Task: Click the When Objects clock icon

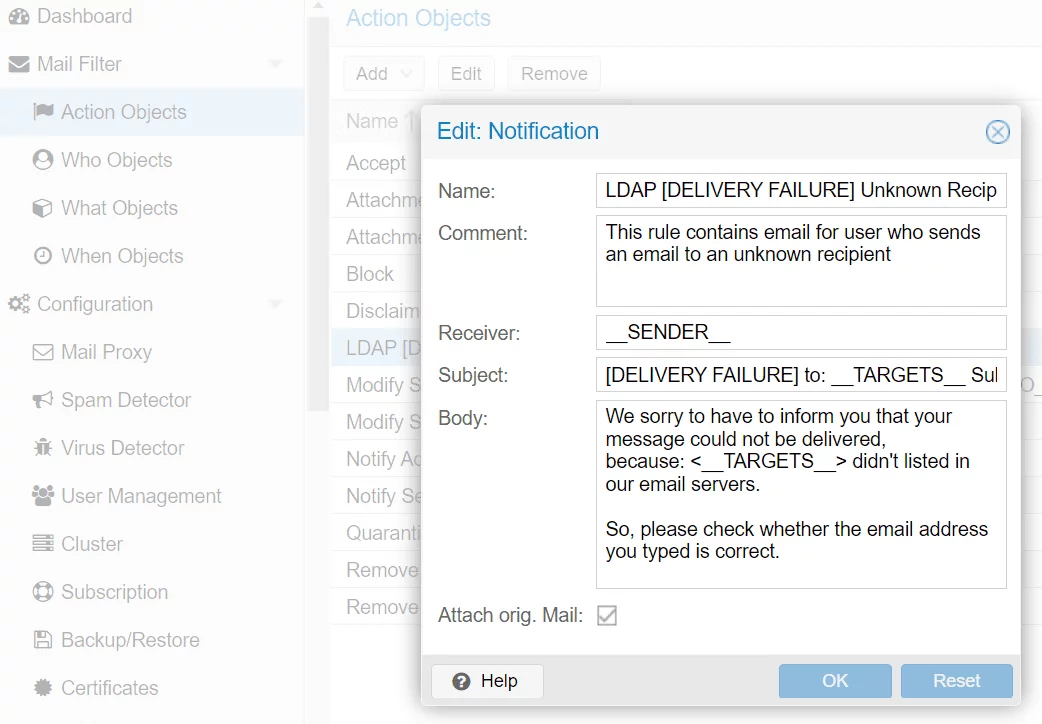Action: pyautogui.click(x=43, y=256)
